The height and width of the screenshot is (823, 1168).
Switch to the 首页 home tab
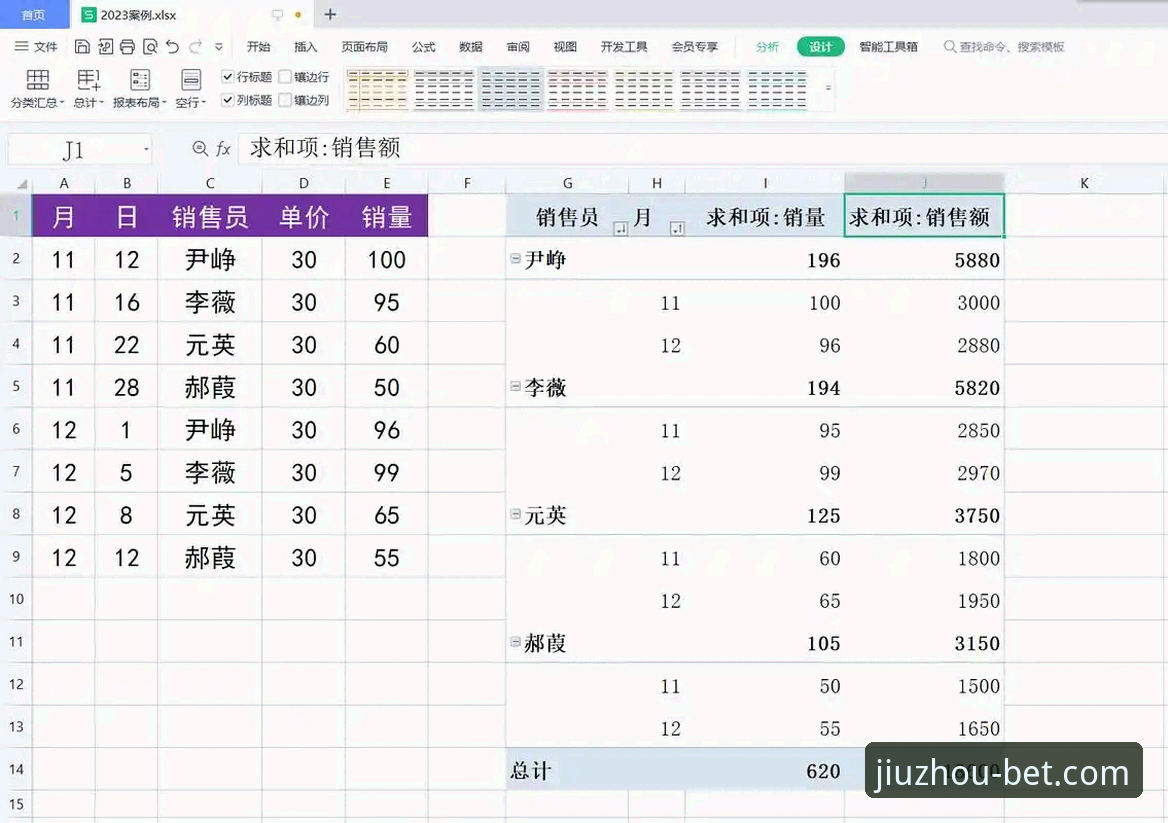34,15
